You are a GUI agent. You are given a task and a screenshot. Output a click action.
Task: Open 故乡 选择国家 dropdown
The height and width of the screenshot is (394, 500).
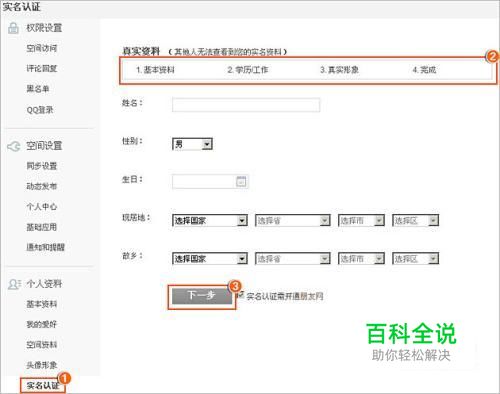(210, 258)
